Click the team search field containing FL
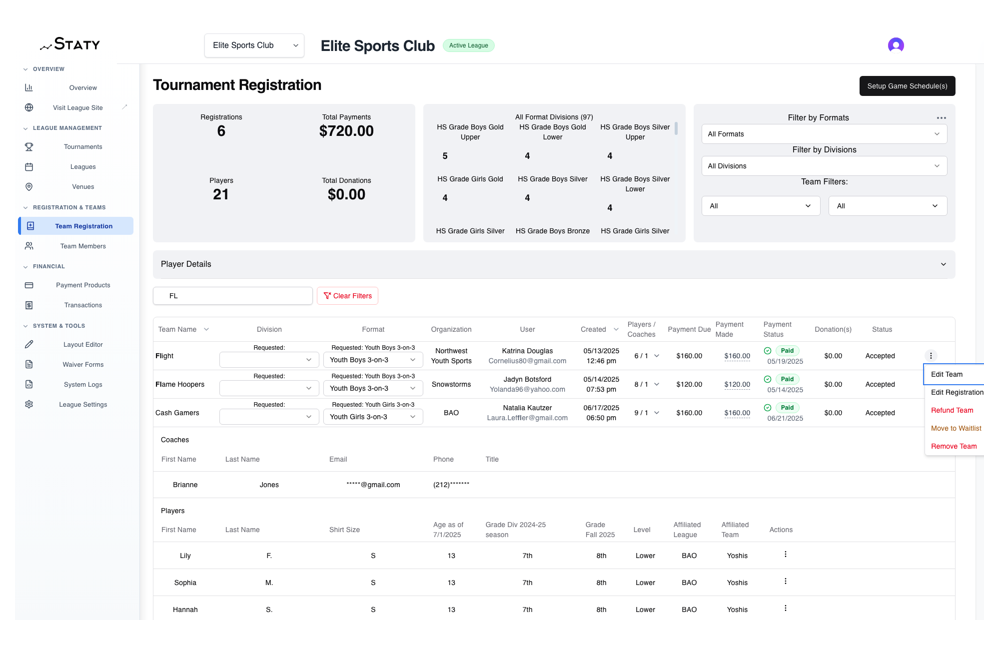Viewport: 1000px width, 650px height. click(x=233, y=296)
